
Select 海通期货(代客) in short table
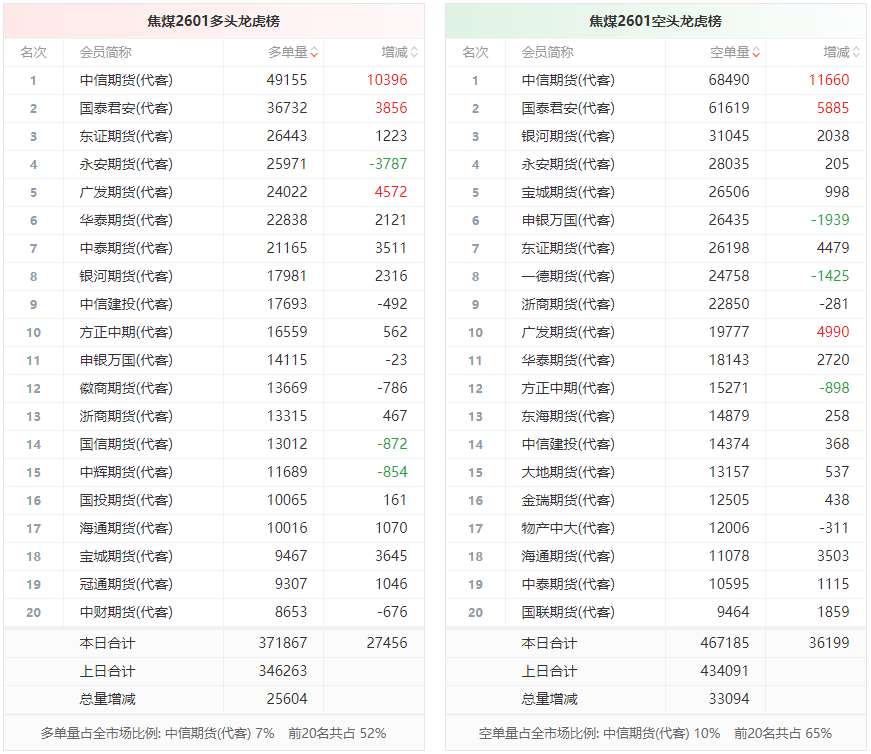(568, 556)
